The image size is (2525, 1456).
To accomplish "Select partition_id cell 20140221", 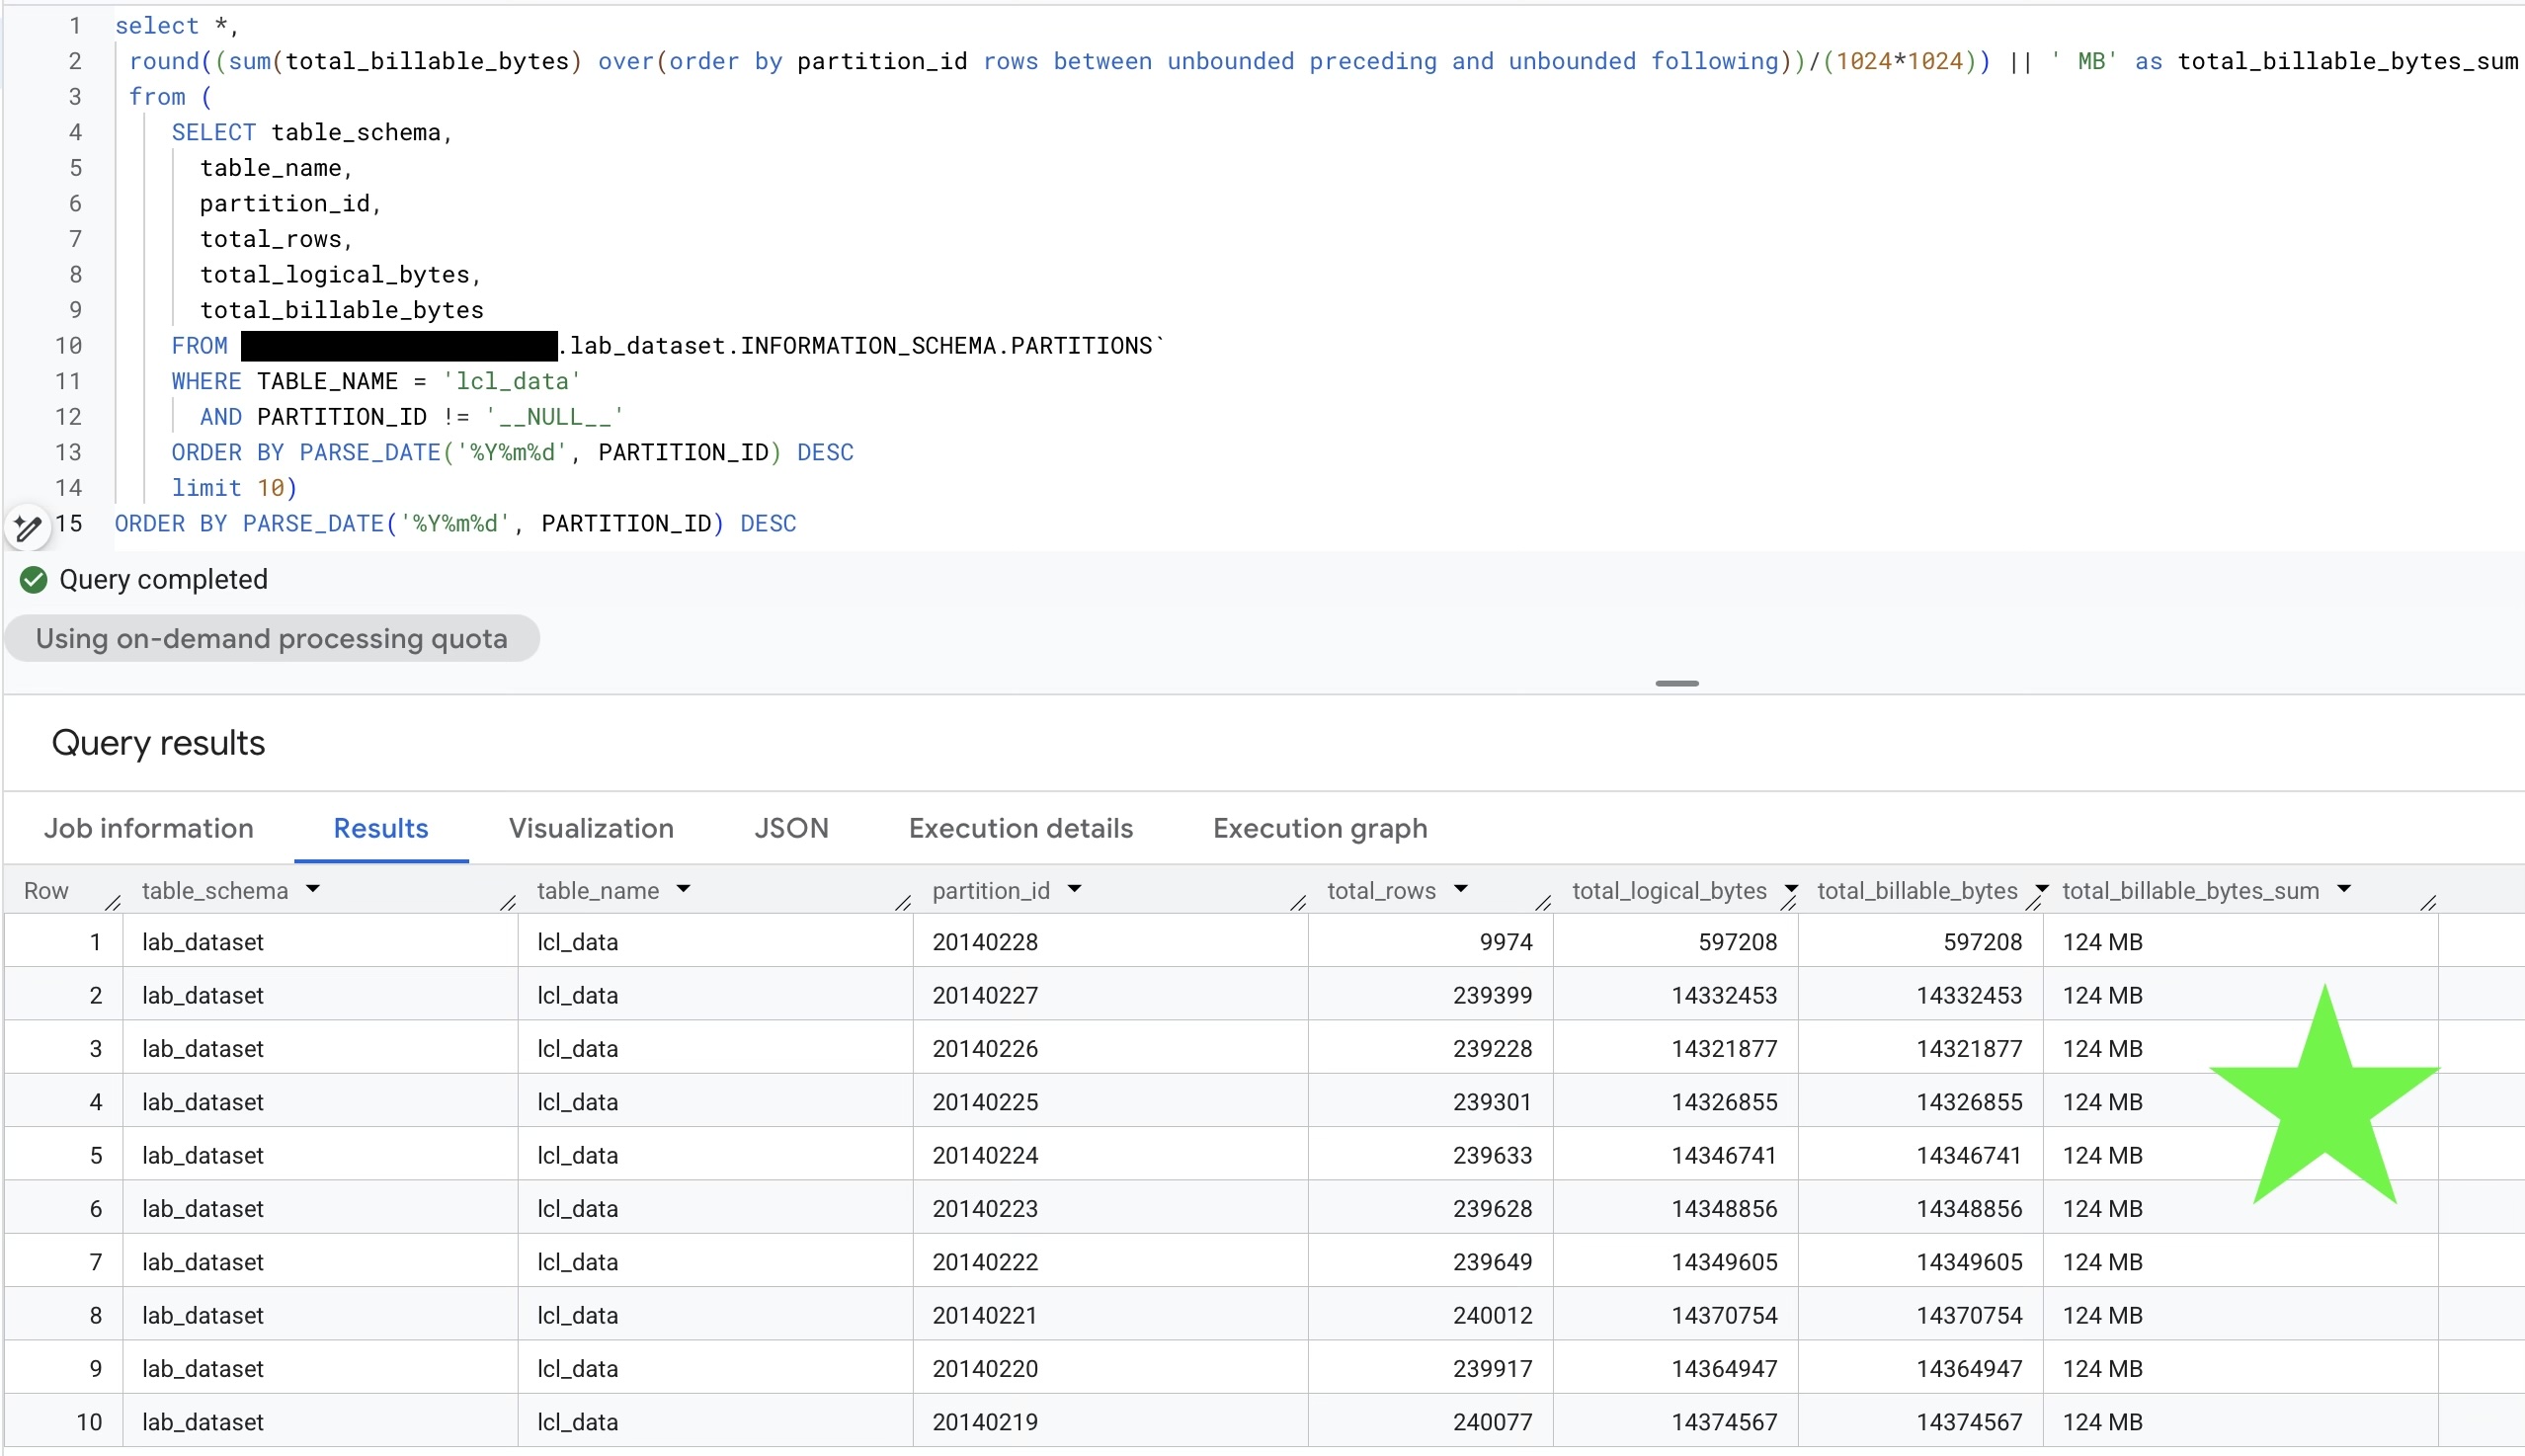I will tap(1110, 1315).
